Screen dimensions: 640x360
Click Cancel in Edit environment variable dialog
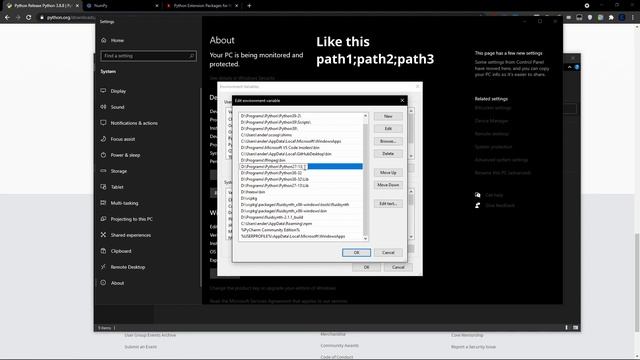388,253
